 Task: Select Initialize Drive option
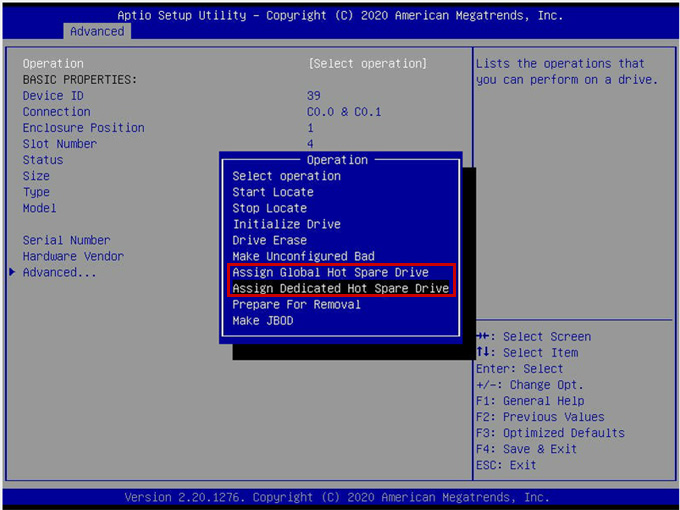tap(286, 224)
